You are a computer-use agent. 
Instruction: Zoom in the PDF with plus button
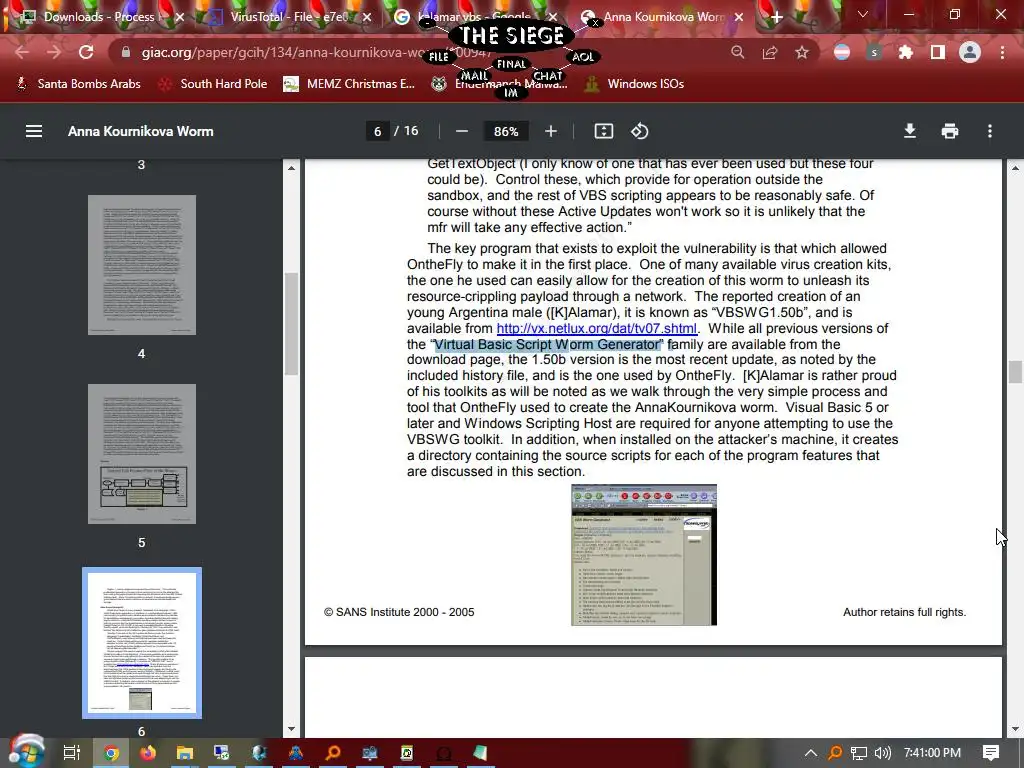coord(551,131)
